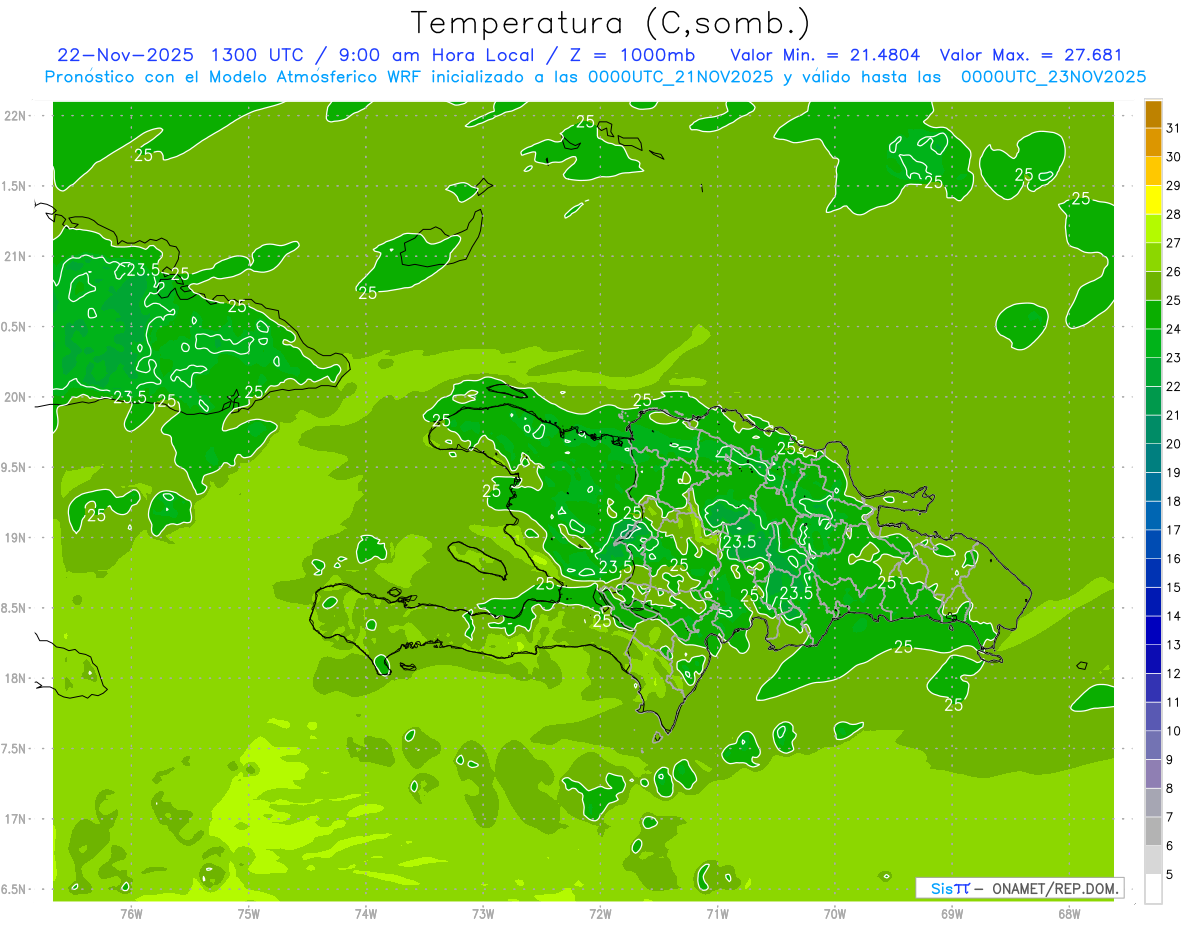Image resolution: width=1200 pixels, height=927 pixels.
Task: Click the "29" colorbar scale label
Action: 1174,186
